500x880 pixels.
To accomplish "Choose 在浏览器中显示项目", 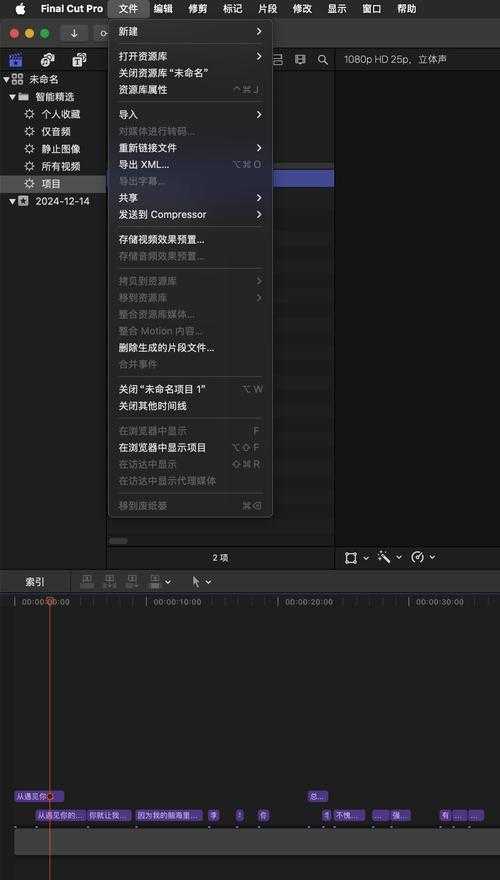I will click(190, 448).
